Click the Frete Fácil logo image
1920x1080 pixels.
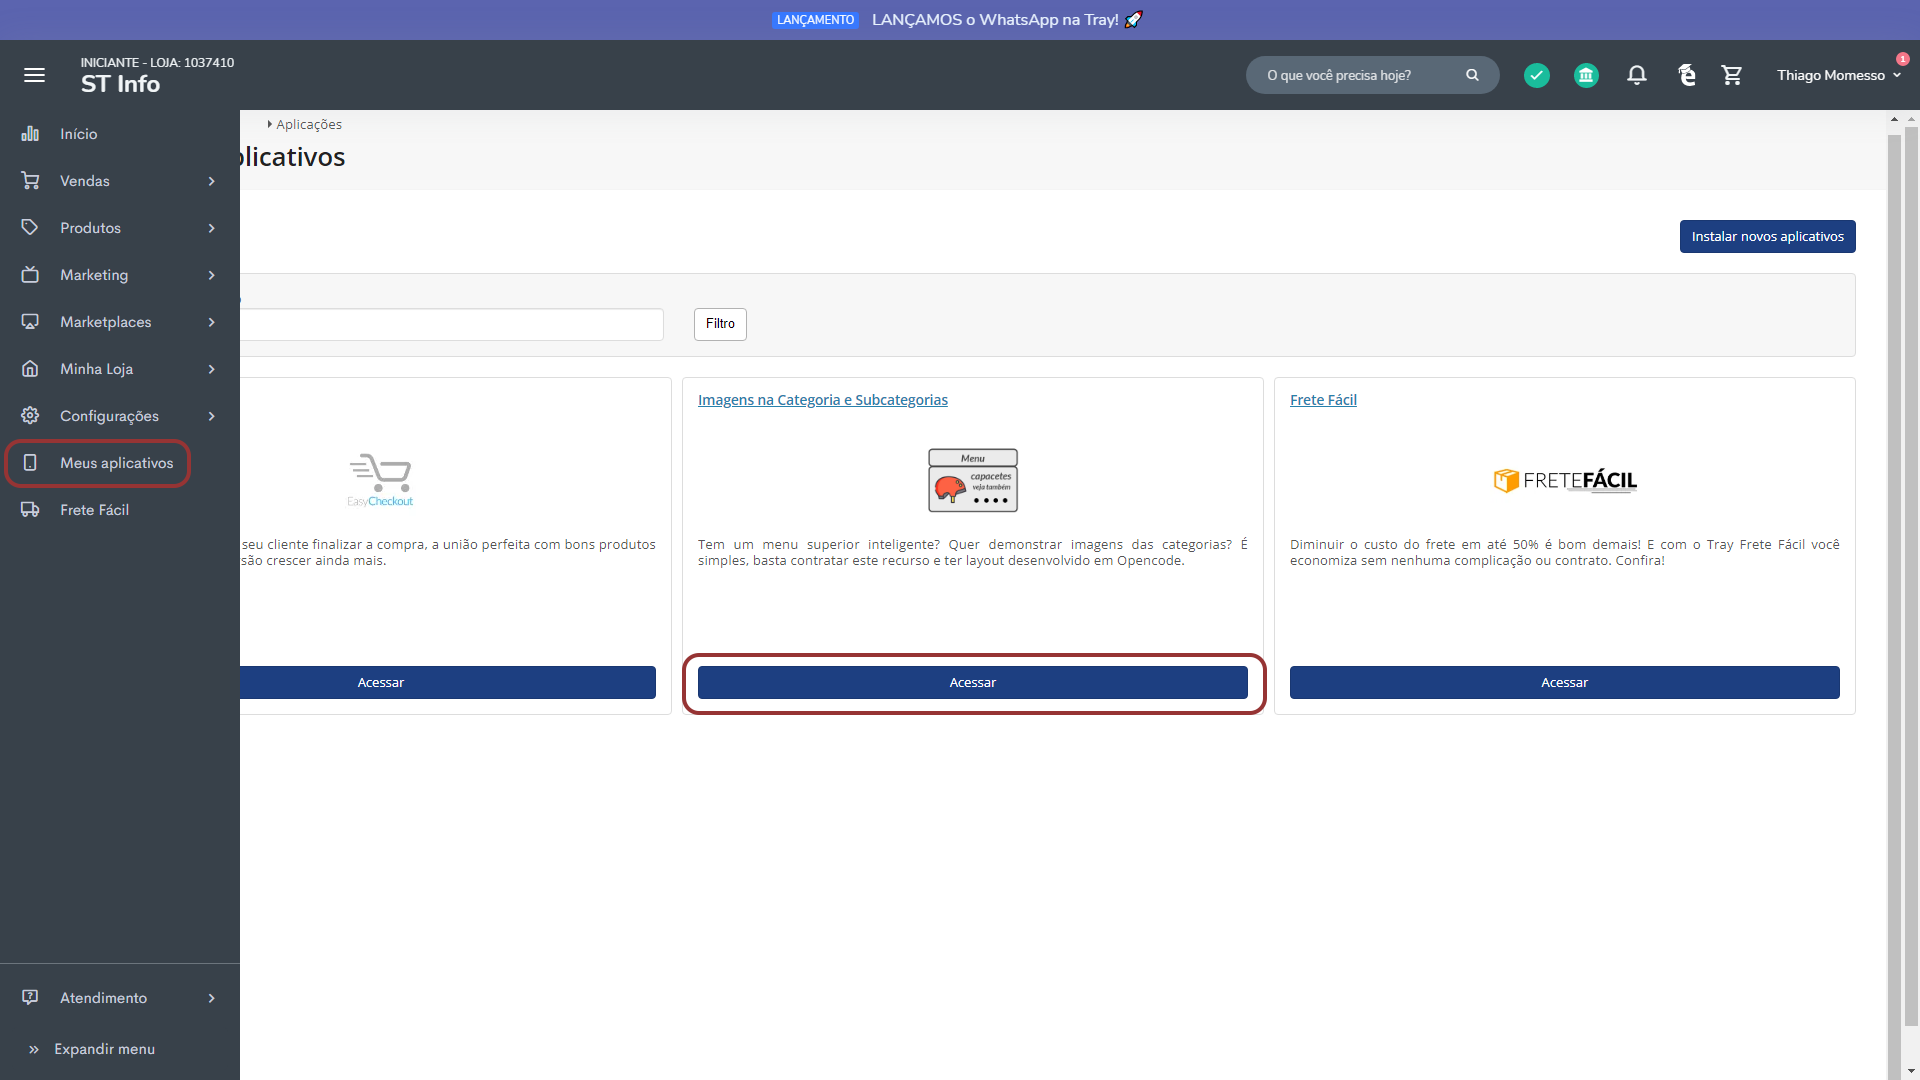(1564, 481)
